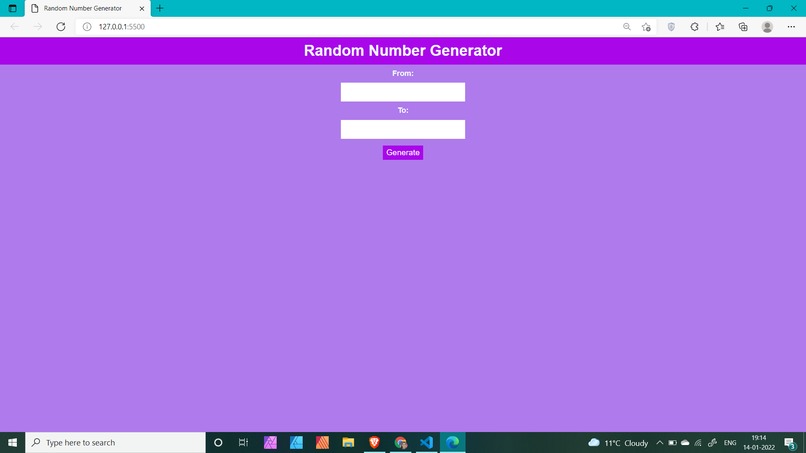The width and height of the screenshot is (806, 453).
Task: Open a new tab with plus button
Action: point(160,8)
